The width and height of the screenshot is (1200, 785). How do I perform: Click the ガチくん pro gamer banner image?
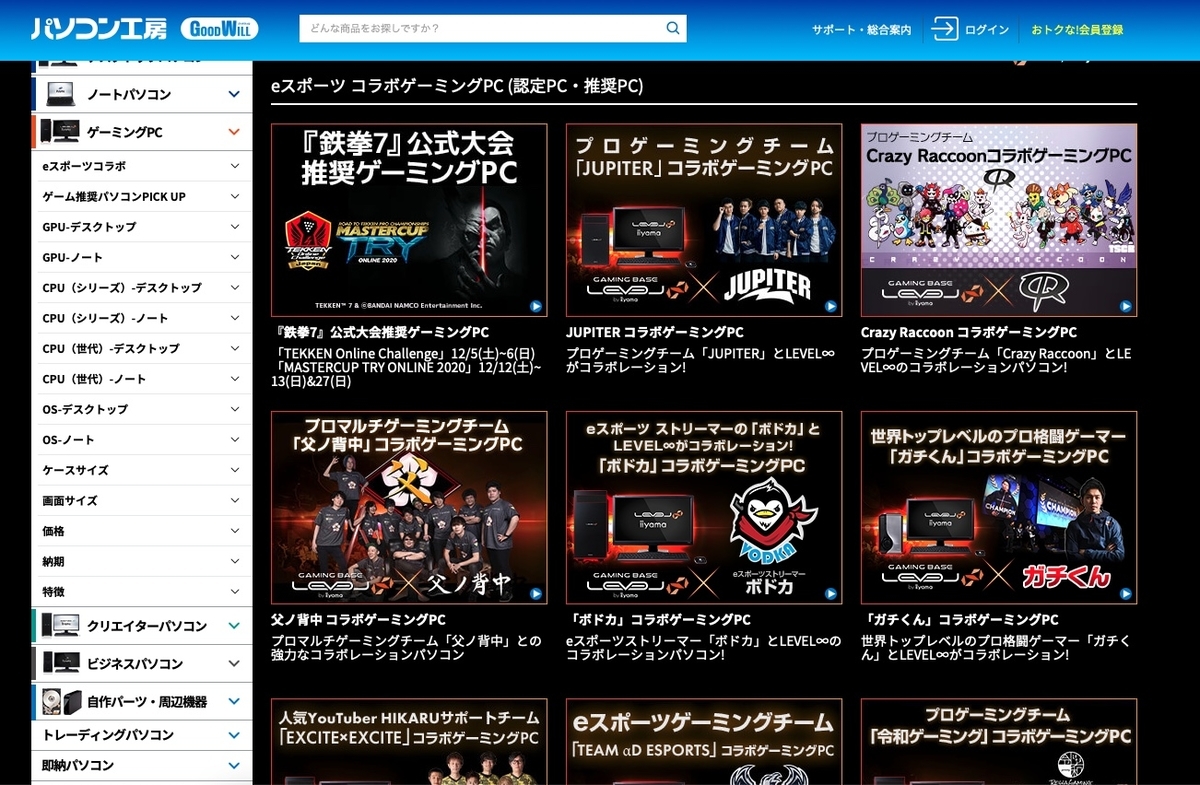click(999, 507)
